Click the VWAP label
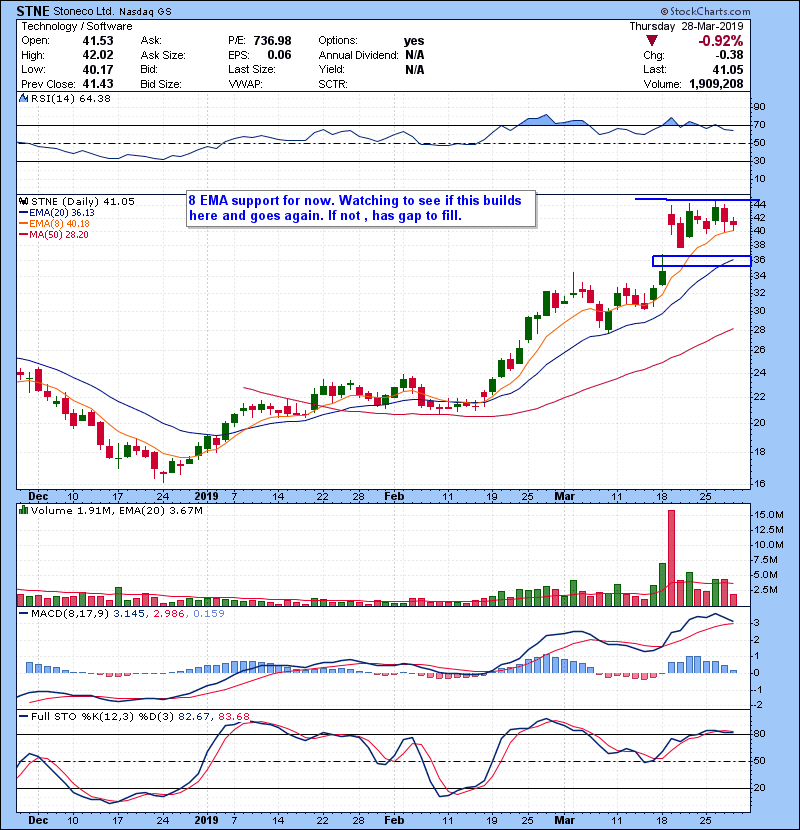Screen dimensions: 800x830 tap(246, 84)
